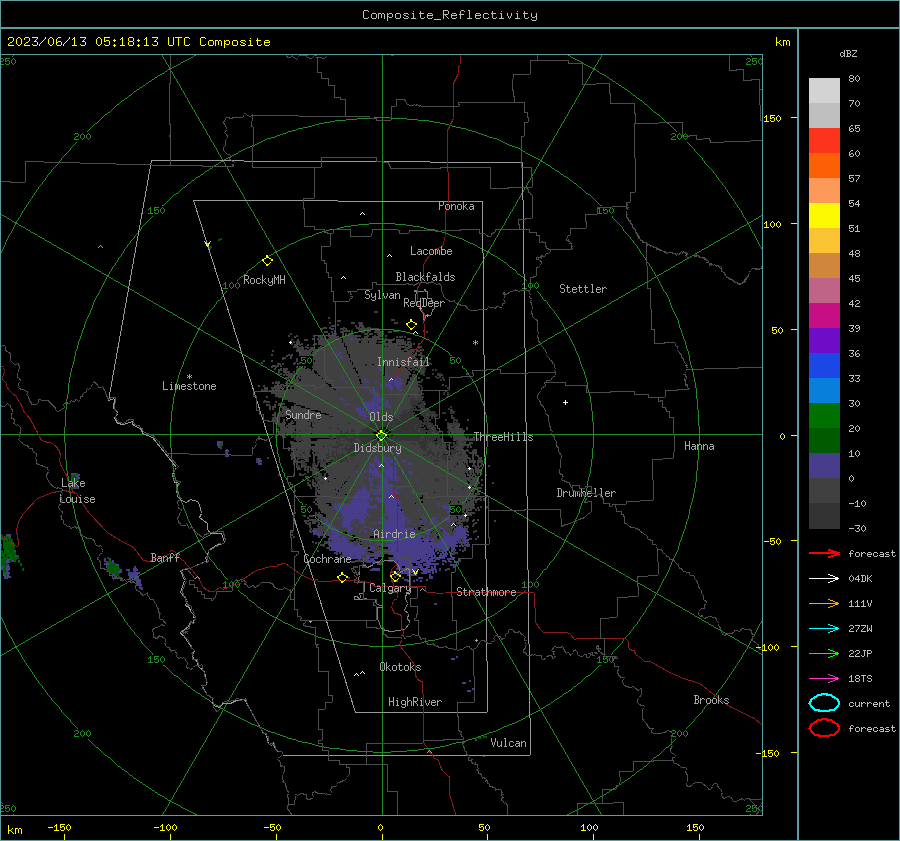Click the cyan 27ZW arrow legend icon

pos(824,628)
